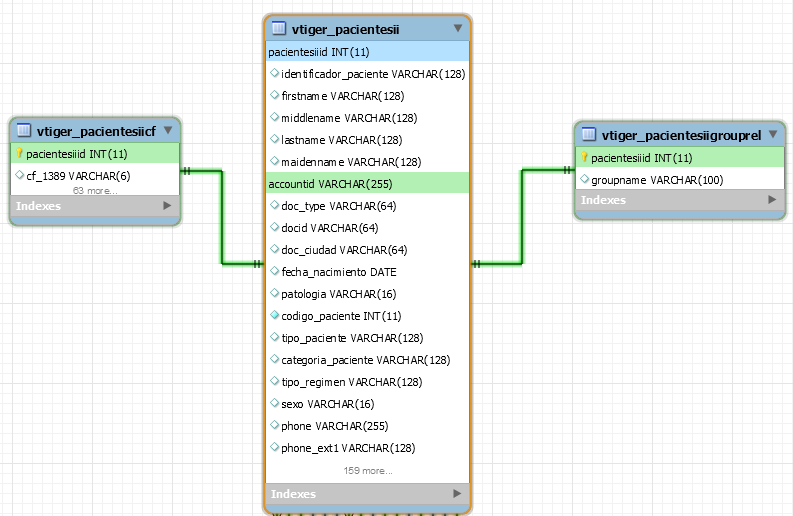Select pacientesiiid INT(11) row in vtiger_pacientesii
793x516 pixels.
368,52
